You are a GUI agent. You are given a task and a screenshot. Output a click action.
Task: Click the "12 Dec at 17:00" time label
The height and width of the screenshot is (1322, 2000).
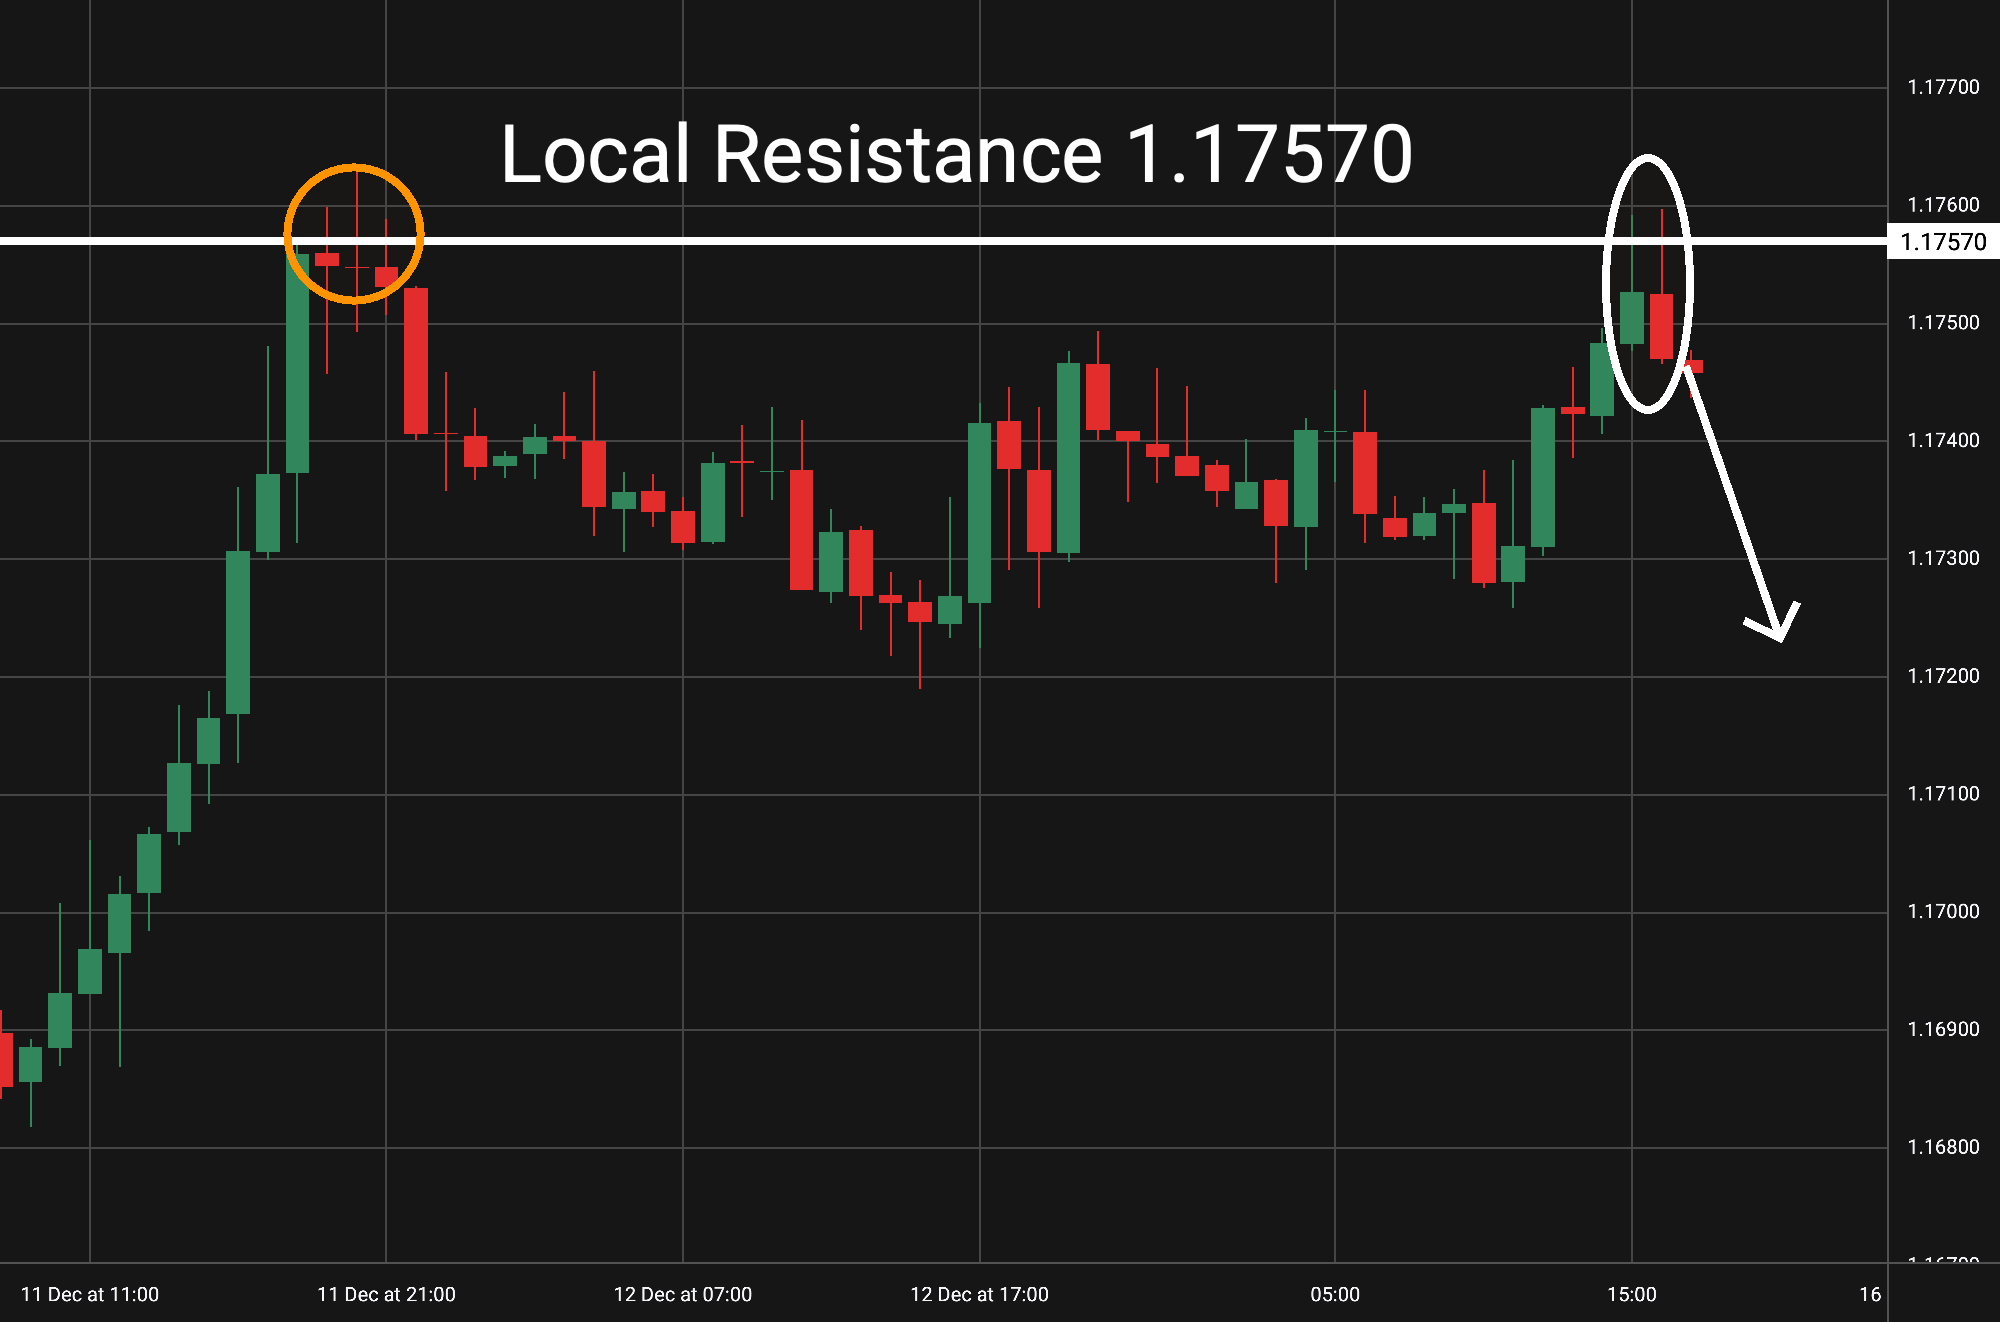coord(979,1294)
